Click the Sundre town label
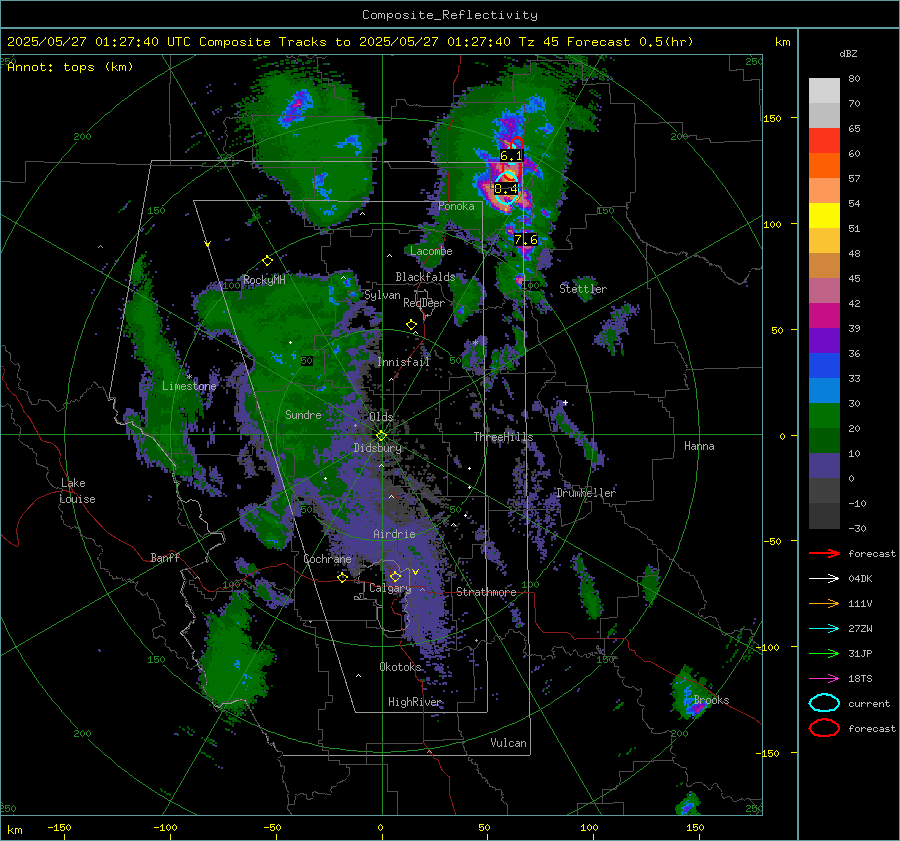 coord(303,414)
